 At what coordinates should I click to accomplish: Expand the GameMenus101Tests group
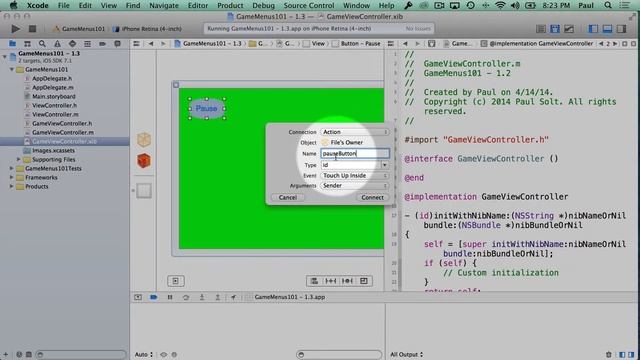click(x=12, y=168)
